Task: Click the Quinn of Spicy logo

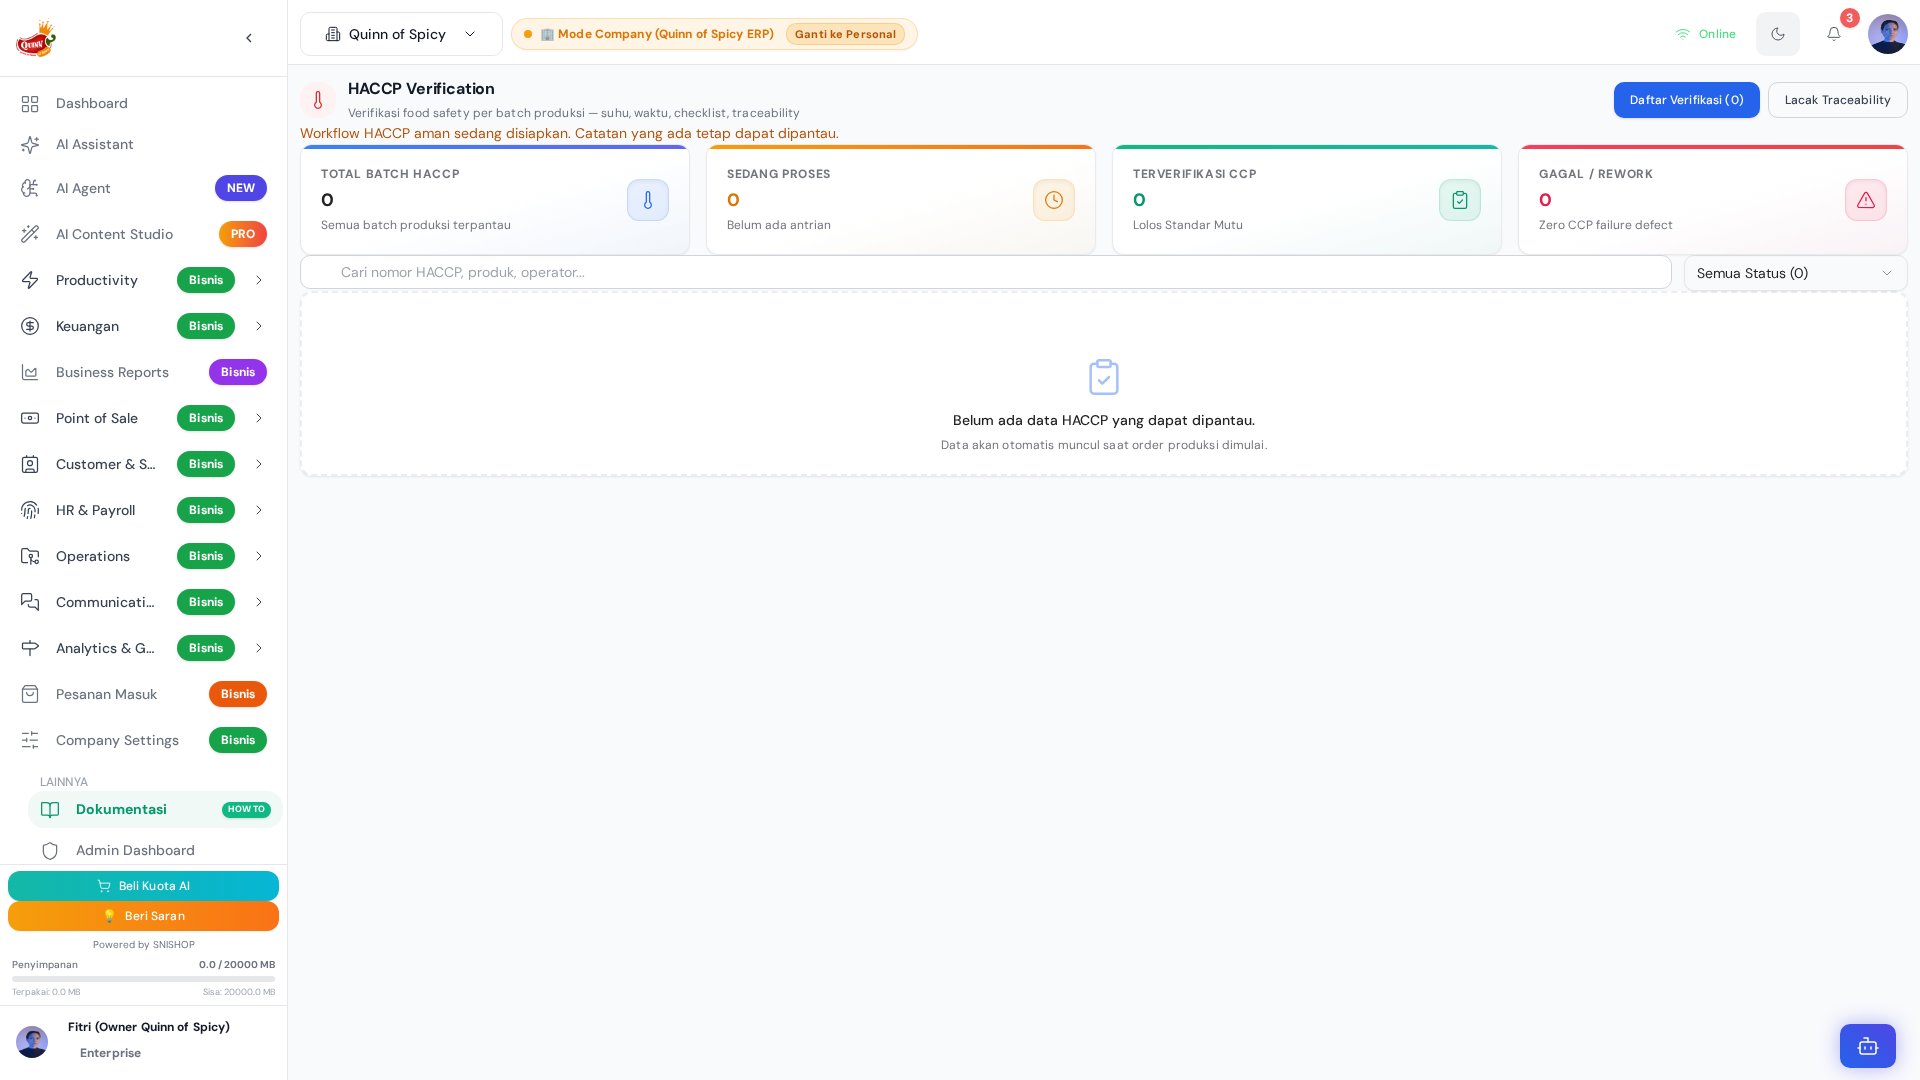Action: 36,39
